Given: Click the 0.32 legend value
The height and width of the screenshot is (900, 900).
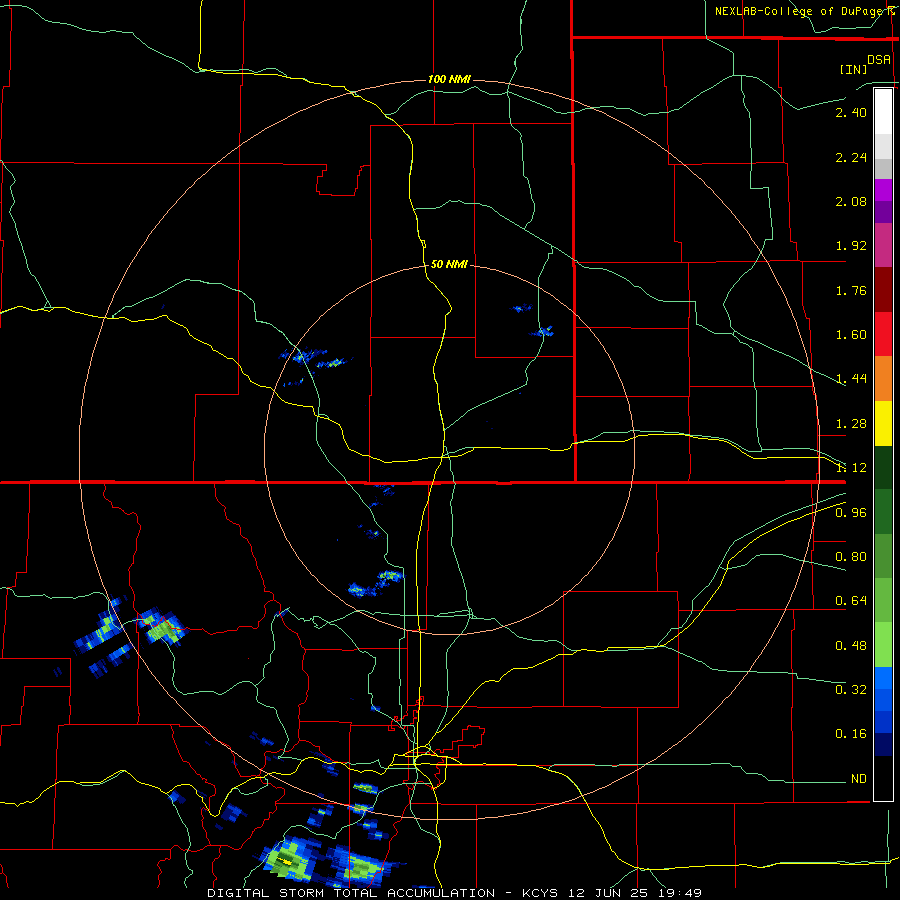Looking at the screenshot, I should tap(851, 689).
